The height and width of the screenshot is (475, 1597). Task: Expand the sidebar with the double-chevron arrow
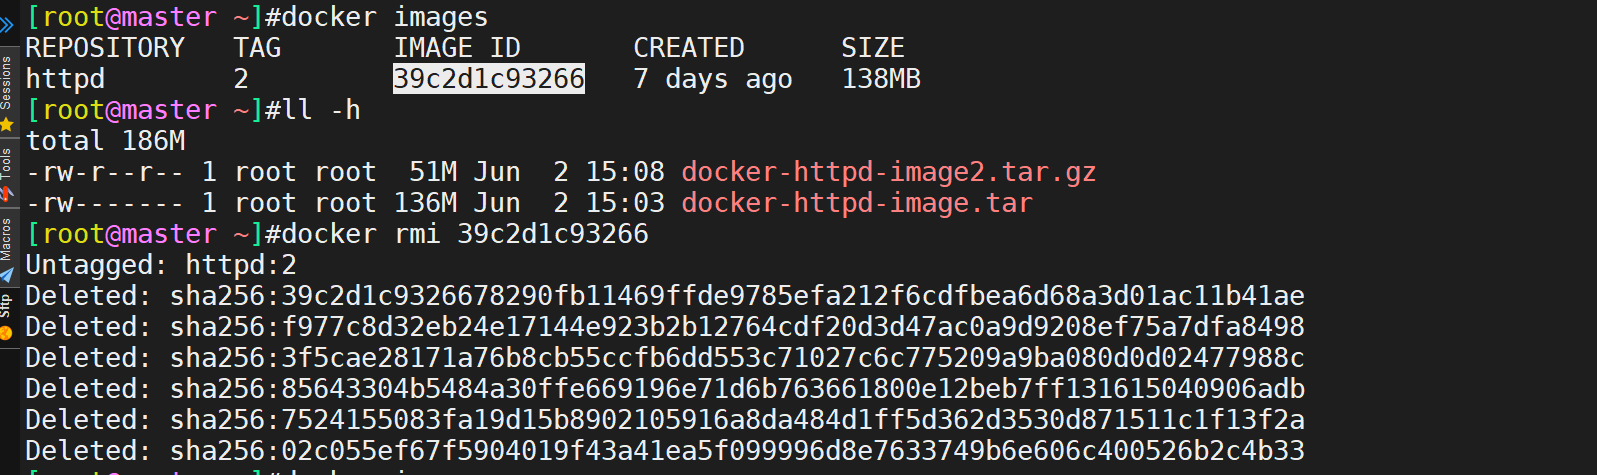[7, 24]
